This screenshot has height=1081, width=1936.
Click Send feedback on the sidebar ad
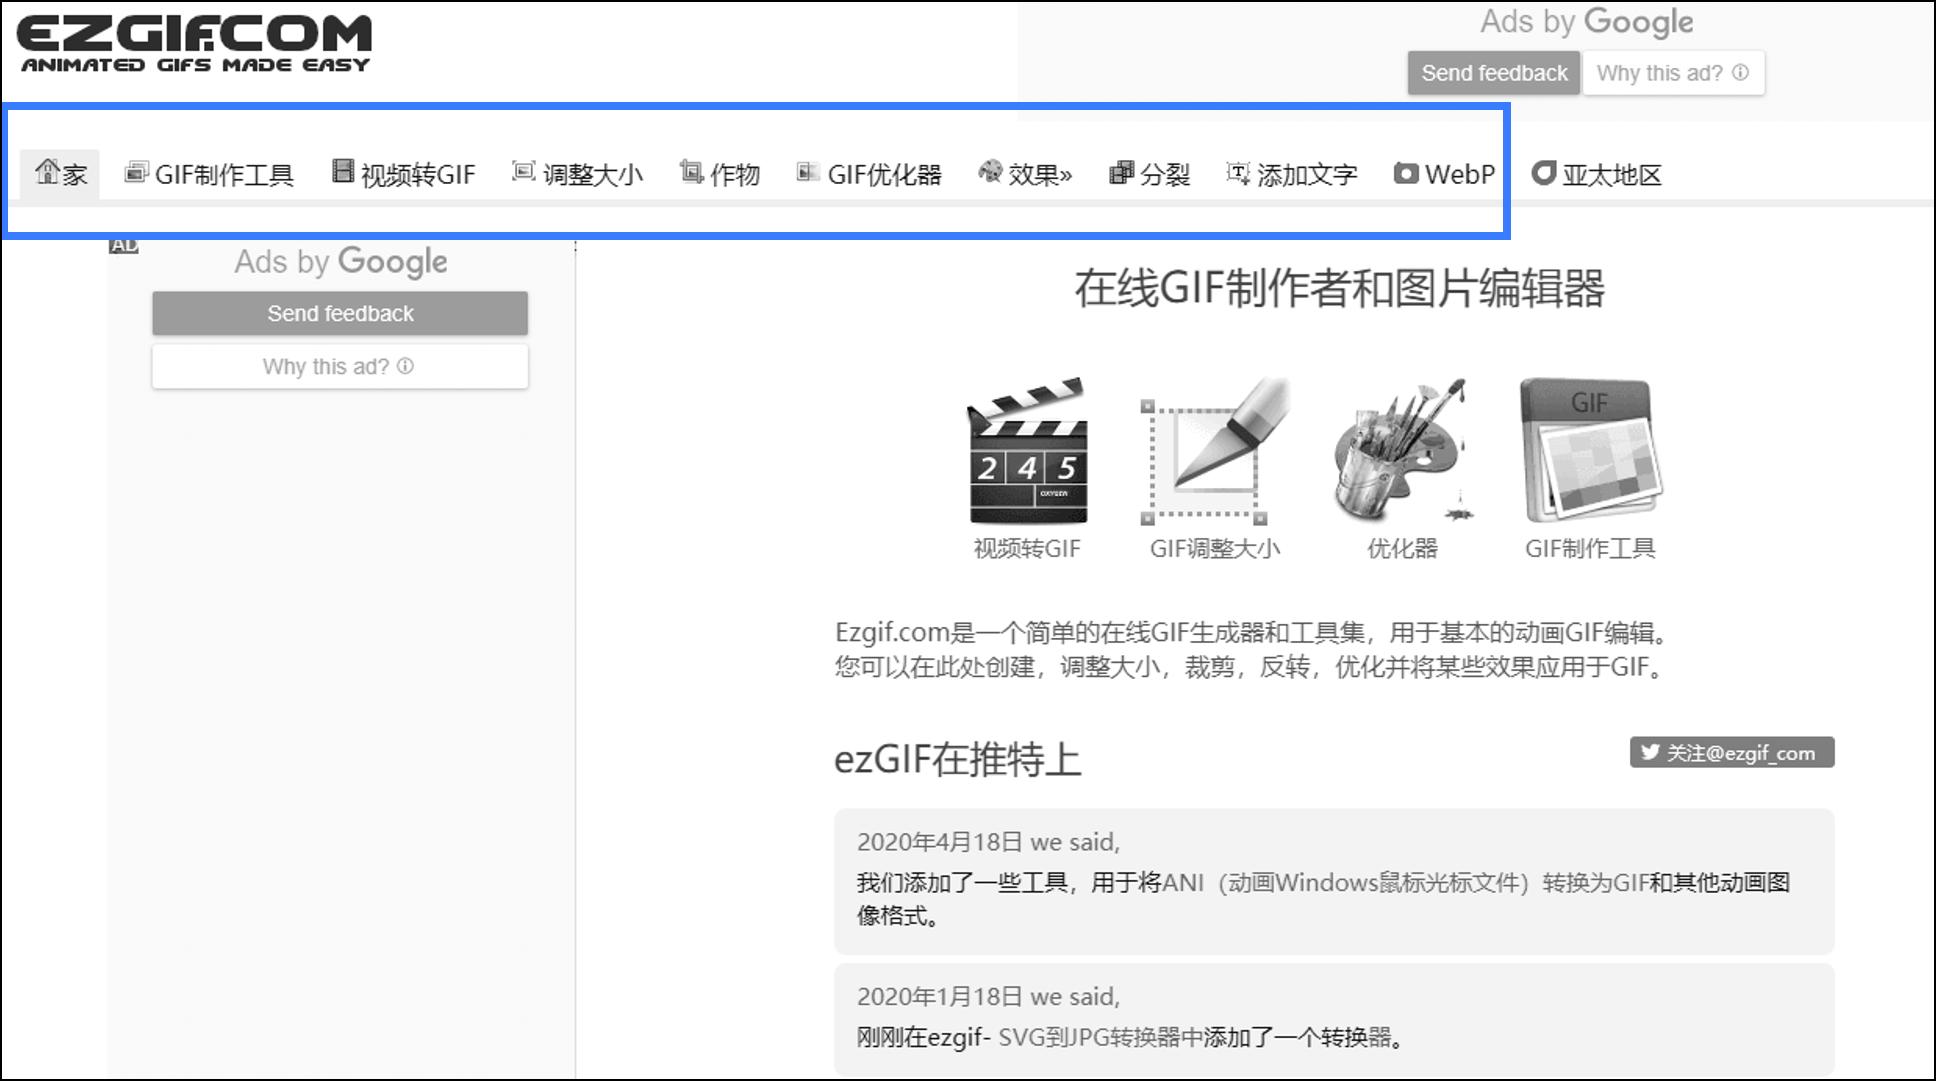(x=339, y=313)
